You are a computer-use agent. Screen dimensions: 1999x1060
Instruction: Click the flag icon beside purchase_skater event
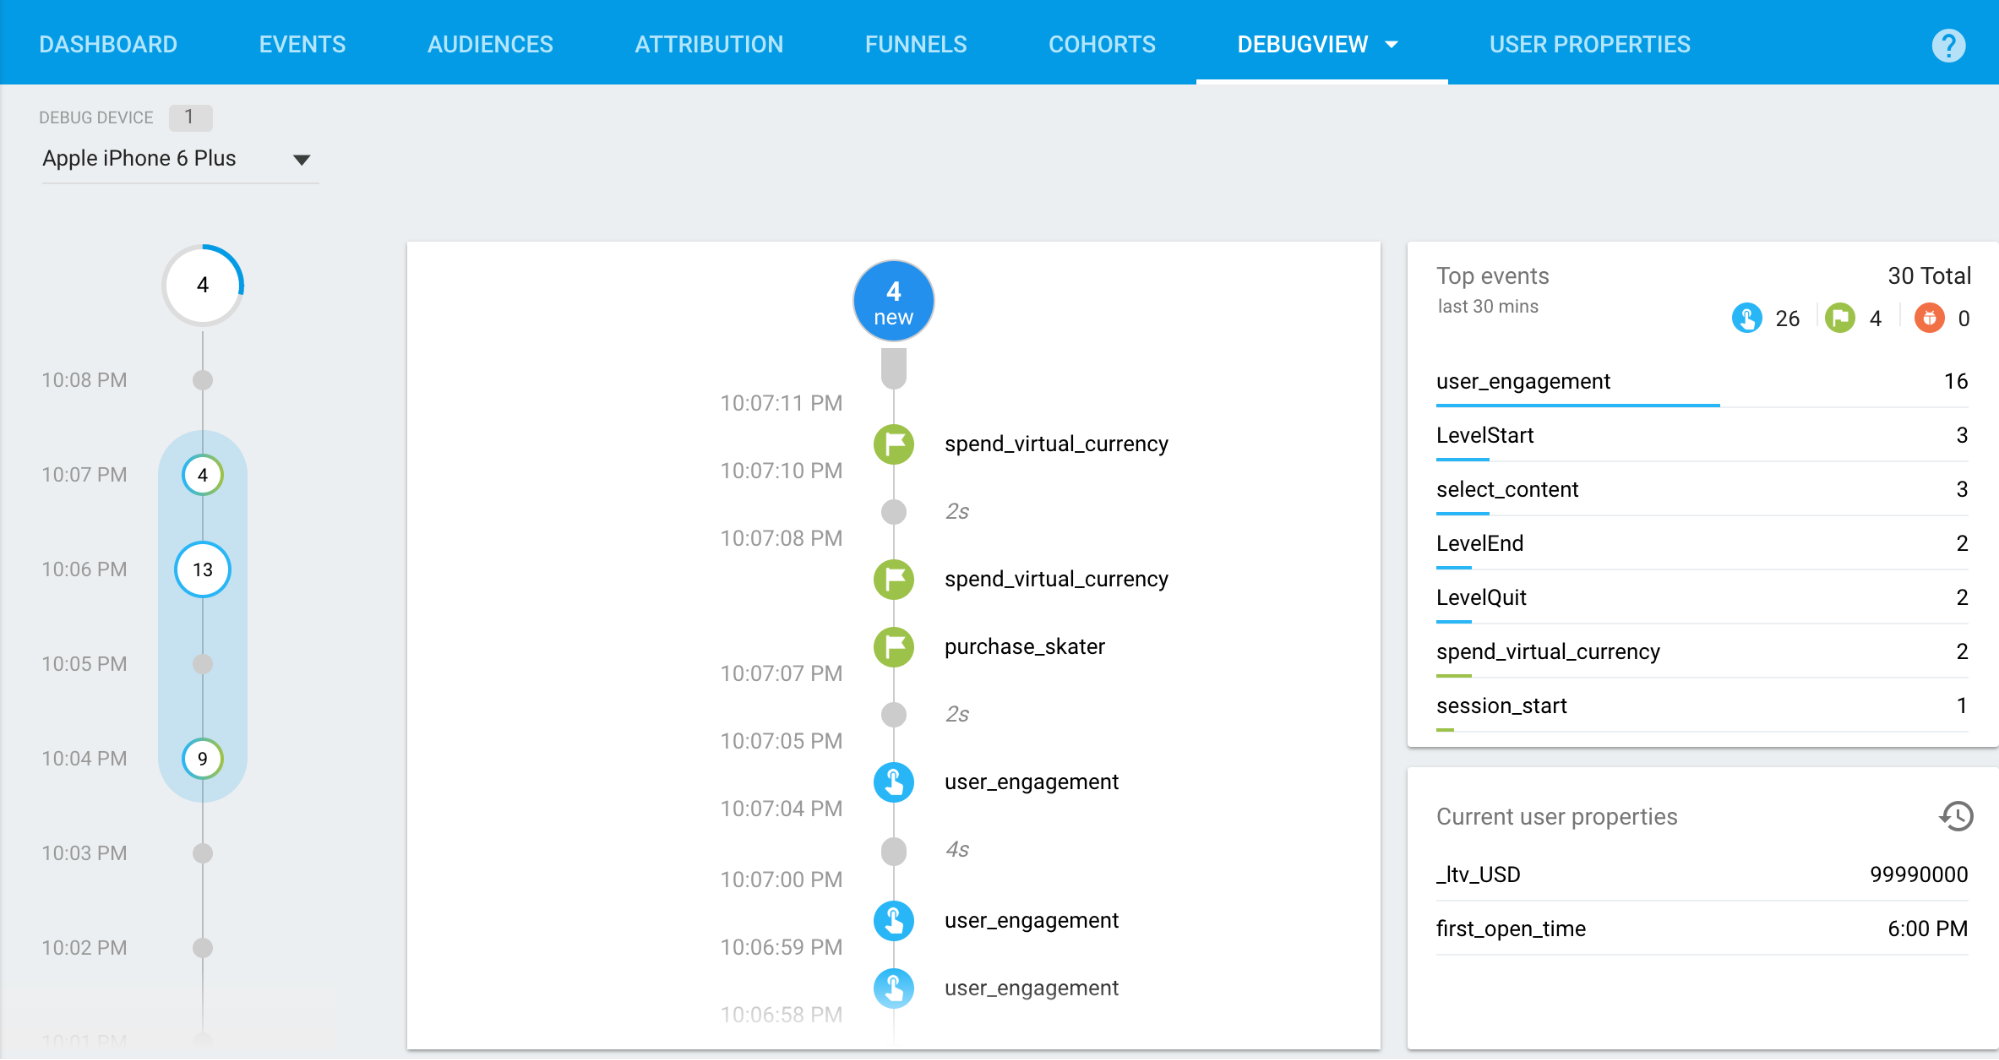point(893,647)
